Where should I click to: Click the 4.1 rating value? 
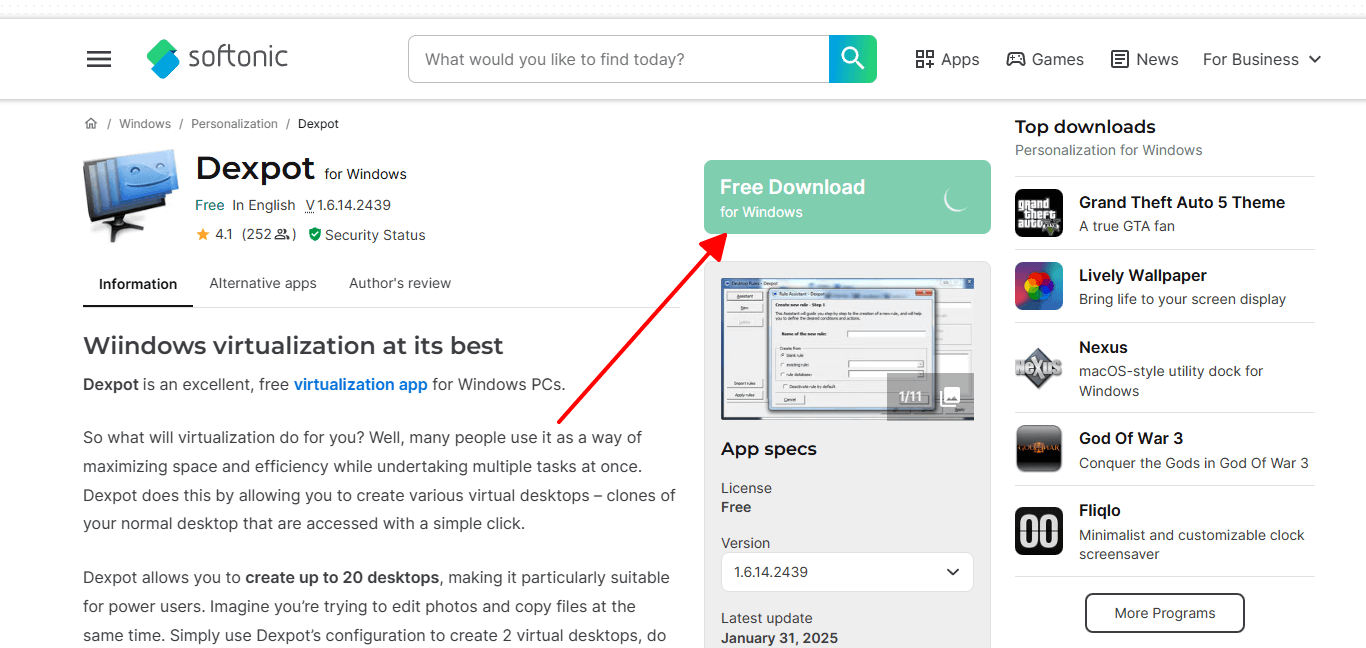[x=224, y=235]
